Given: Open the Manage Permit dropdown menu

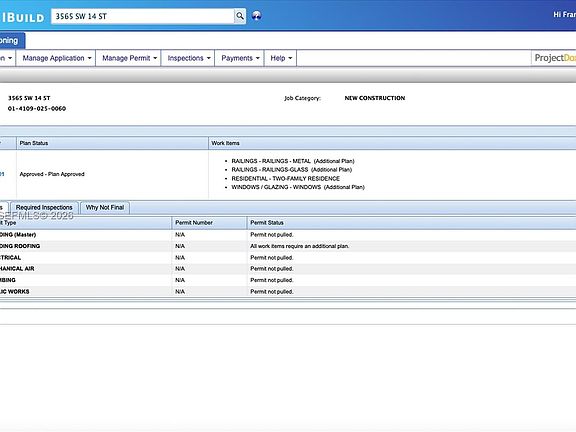Looking at the screenshot, I should pos(129,58).
